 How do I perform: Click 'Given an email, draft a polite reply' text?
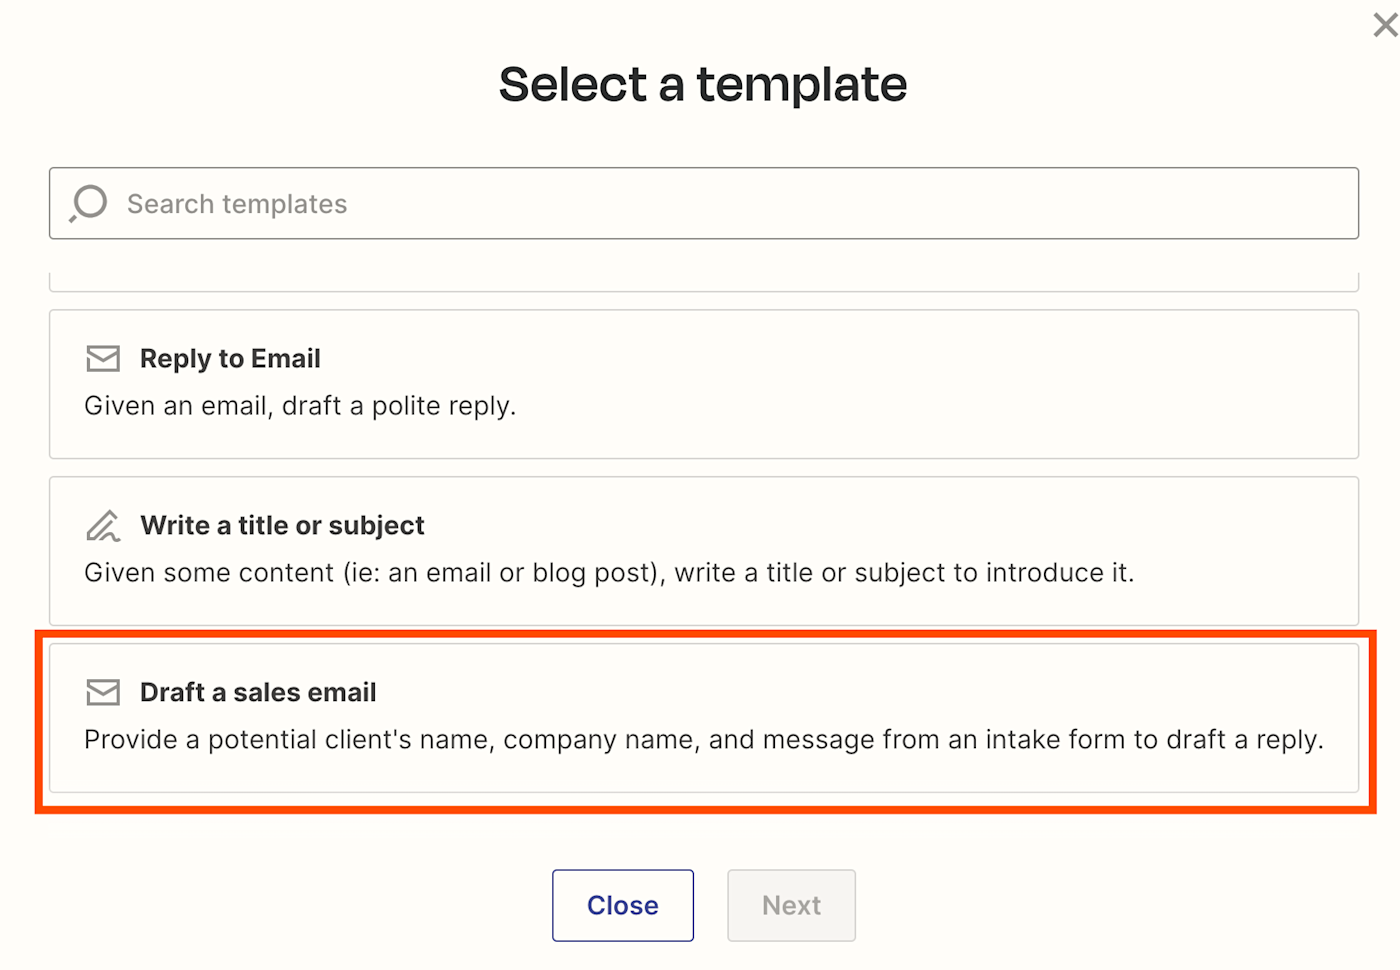(x=300, y=406)
